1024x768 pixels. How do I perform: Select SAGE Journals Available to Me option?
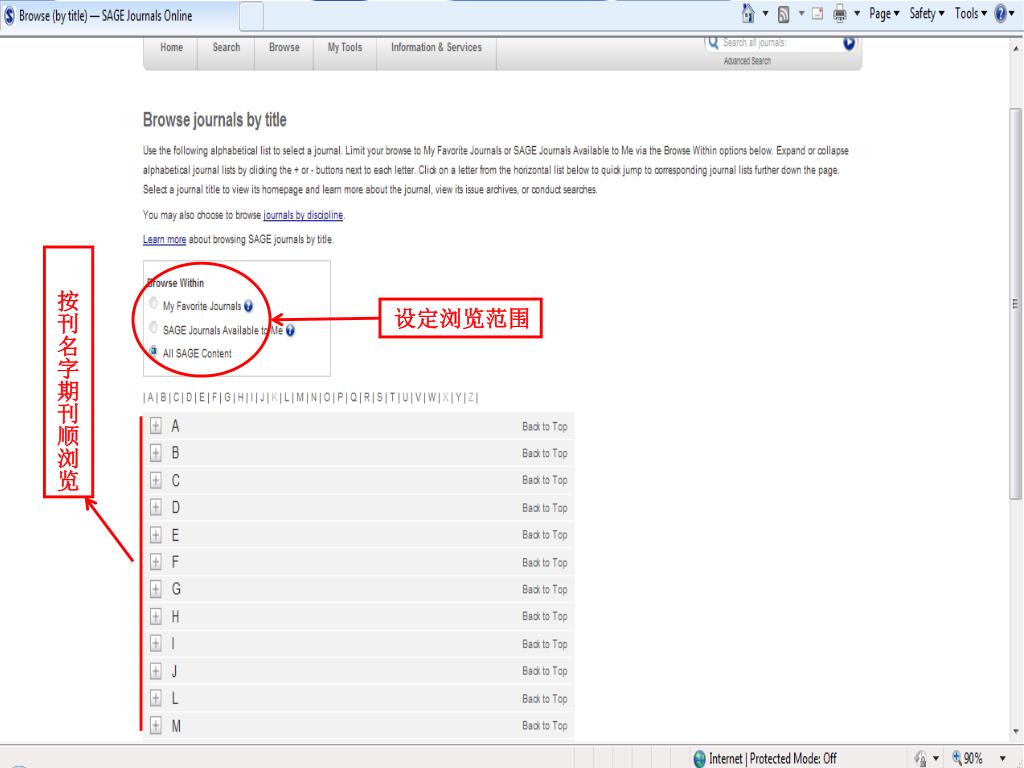(153, 328)
